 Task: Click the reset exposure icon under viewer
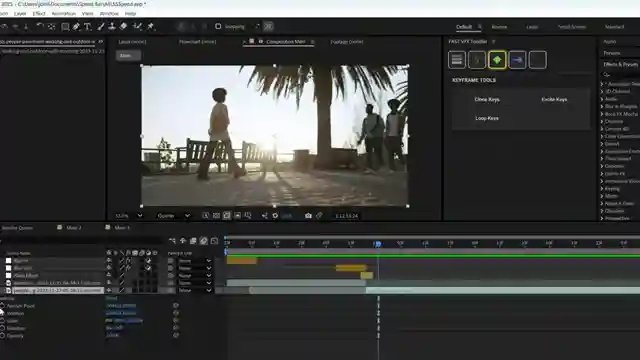275,216
